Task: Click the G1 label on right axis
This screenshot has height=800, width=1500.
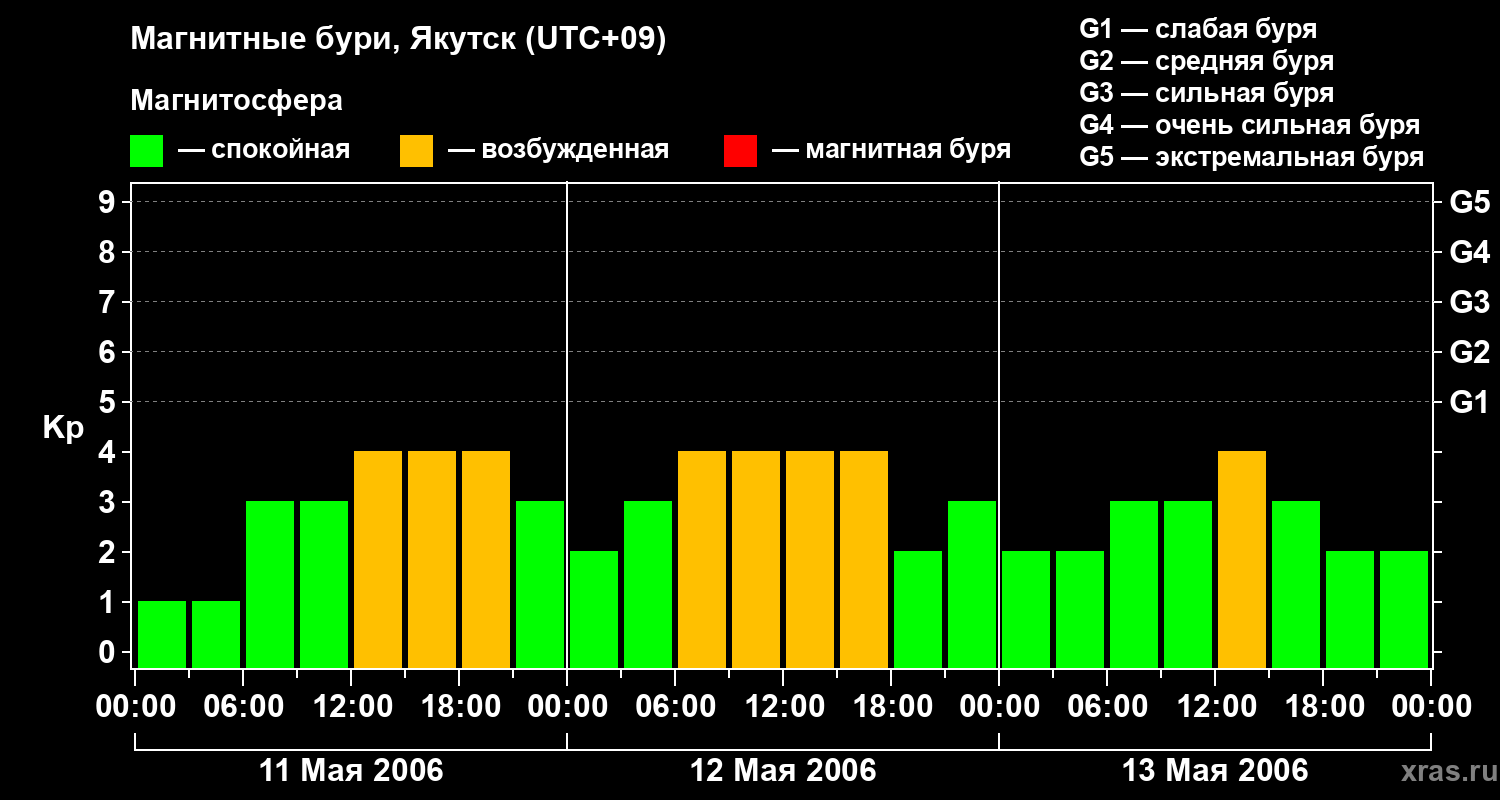Action: pos(1469,402)
